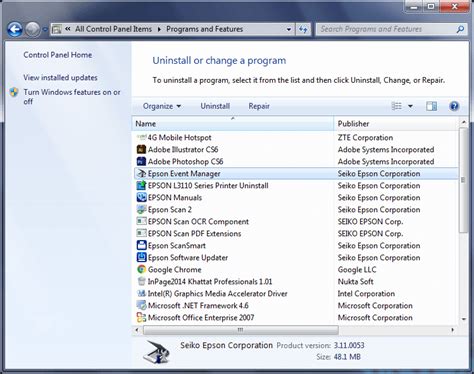
Task: Click EPSON Scan OCR Component icon
Action: 141,221
